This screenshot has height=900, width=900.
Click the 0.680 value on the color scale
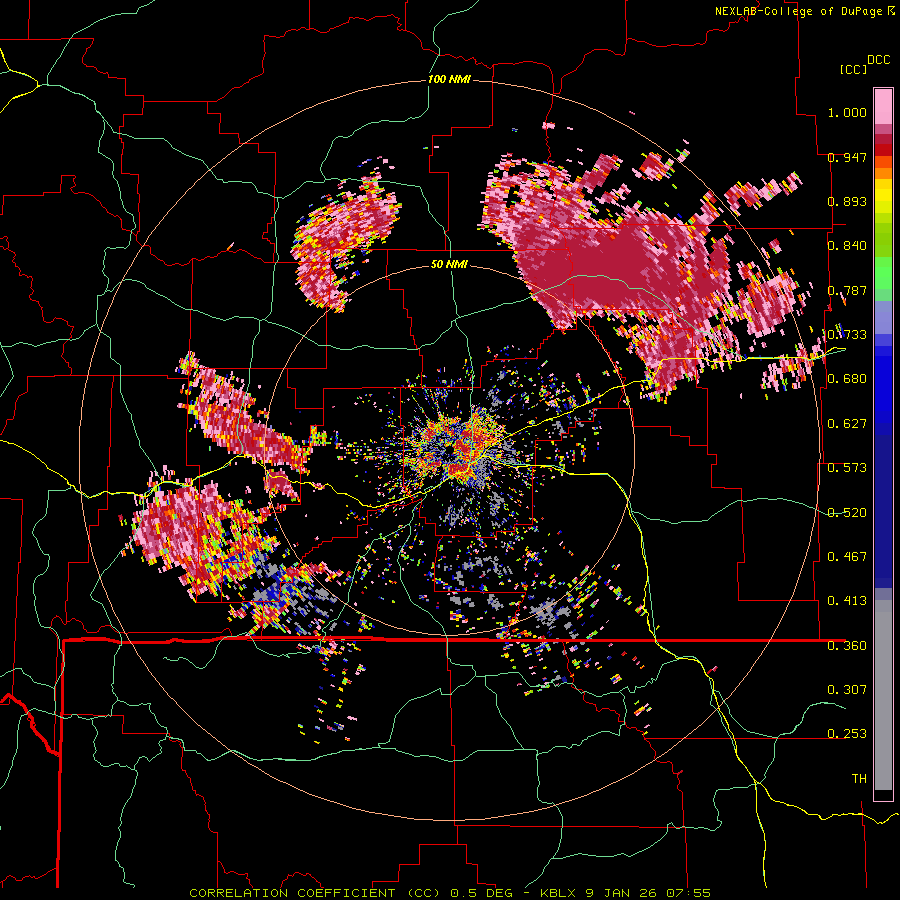[x=847, y=379]
